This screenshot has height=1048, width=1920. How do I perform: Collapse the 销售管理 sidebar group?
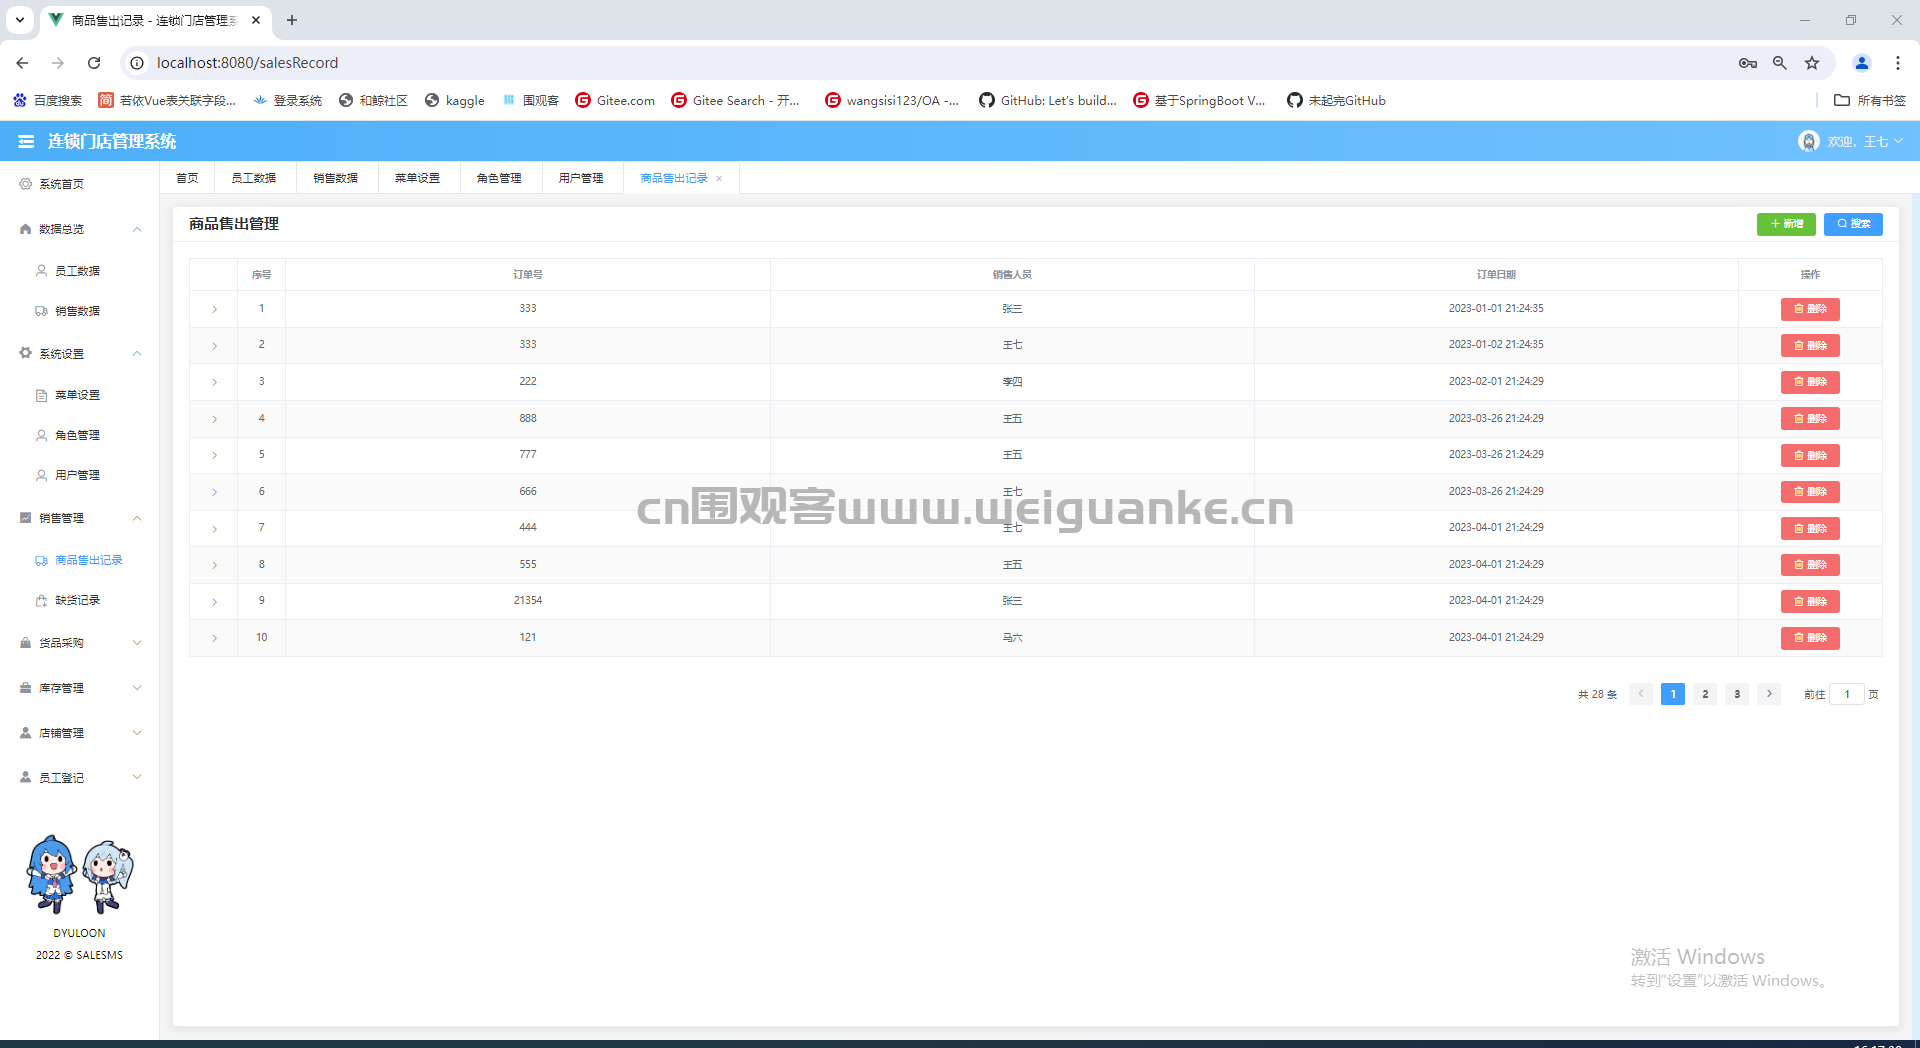pyautogui.click(x=80, y=518)
